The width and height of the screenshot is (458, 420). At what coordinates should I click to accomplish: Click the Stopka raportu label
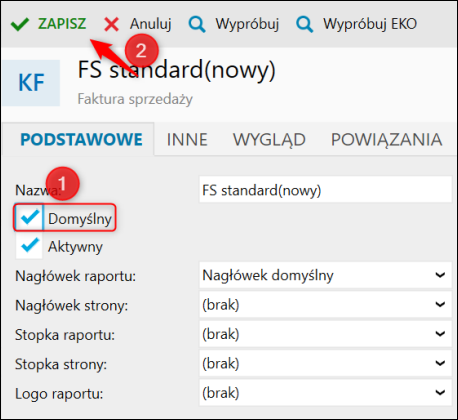click(65, 335)
